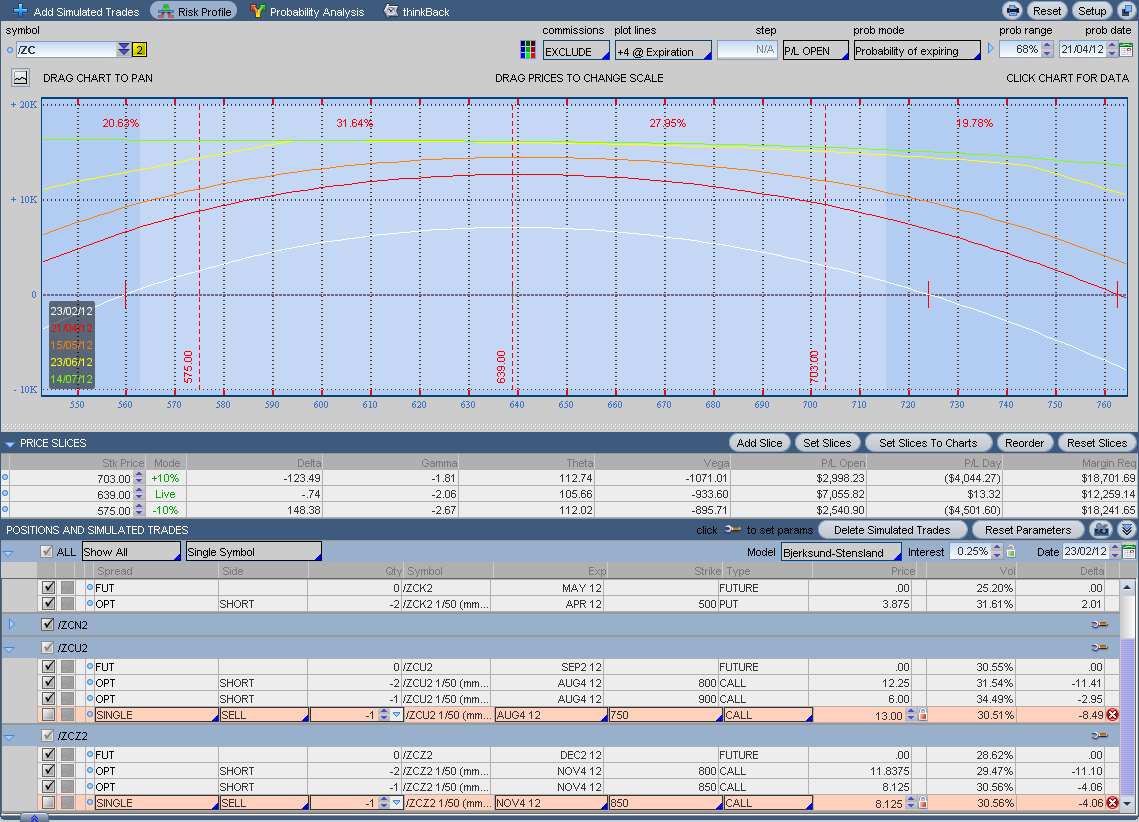Image resolution: width=1139 pixels, height=822 pixels.
Task: Click the colored grid icon beside commissions
Action: [x=528, y=50]
